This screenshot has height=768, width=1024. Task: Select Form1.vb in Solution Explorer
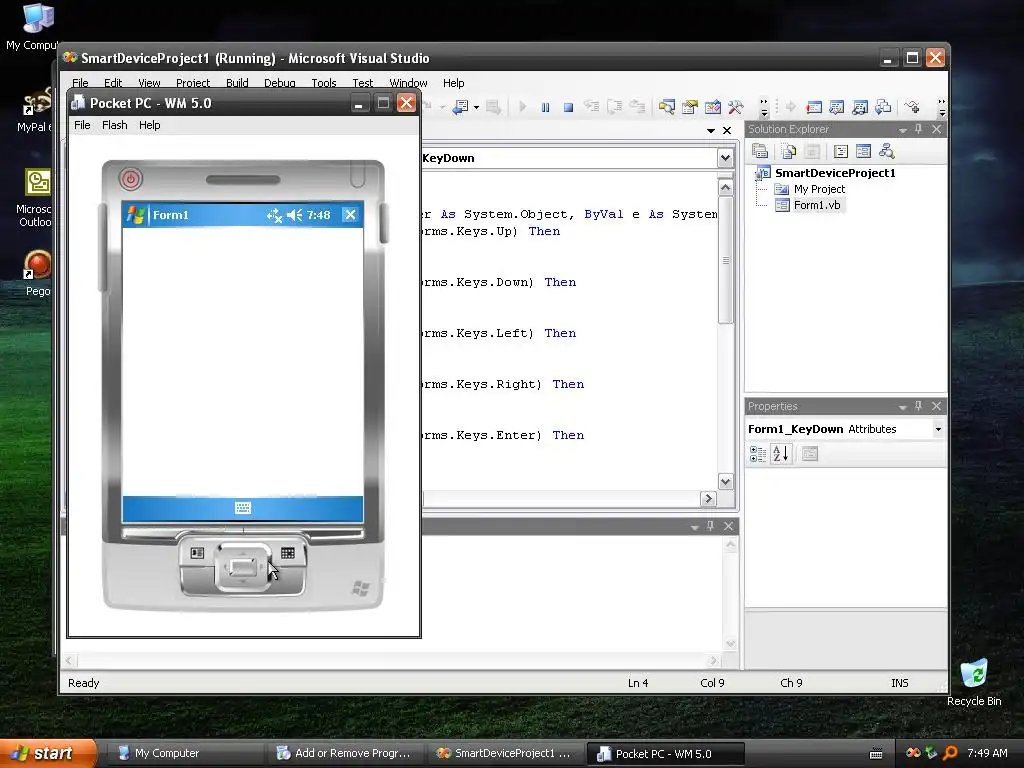816,205
